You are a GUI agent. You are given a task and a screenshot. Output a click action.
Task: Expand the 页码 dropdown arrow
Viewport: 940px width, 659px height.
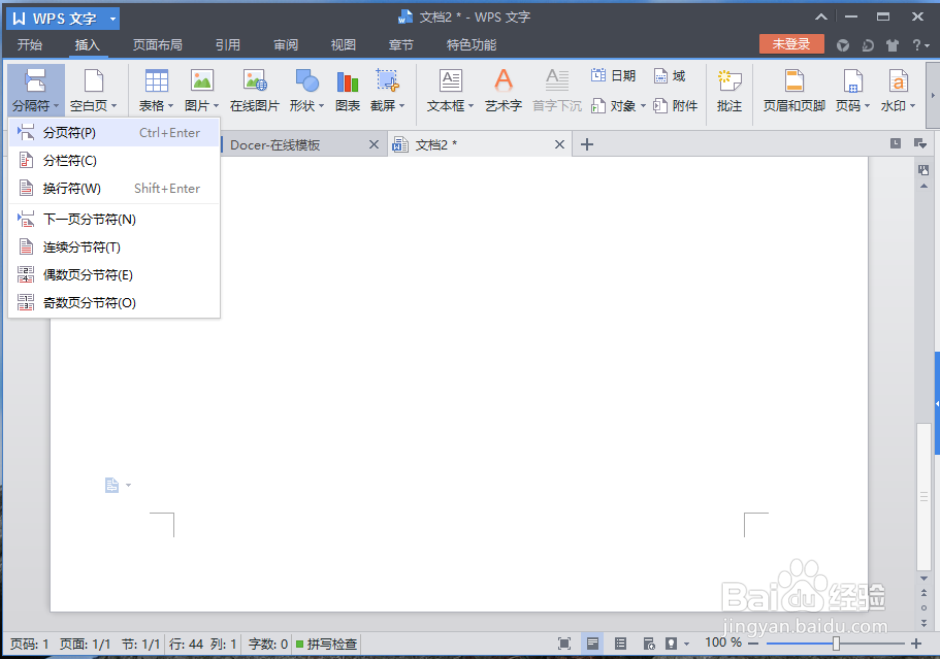tap(867, 106)
